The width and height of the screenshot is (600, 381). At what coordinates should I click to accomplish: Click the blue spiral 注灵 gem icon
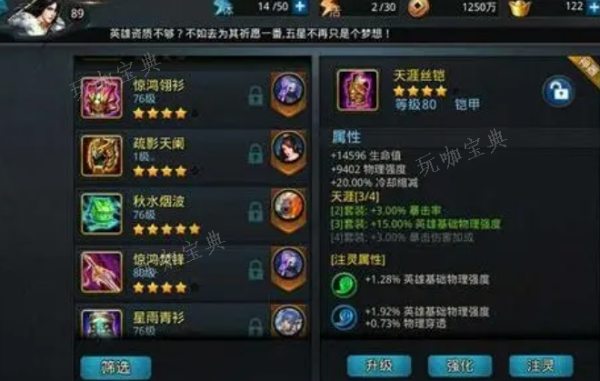click(344, 317)
